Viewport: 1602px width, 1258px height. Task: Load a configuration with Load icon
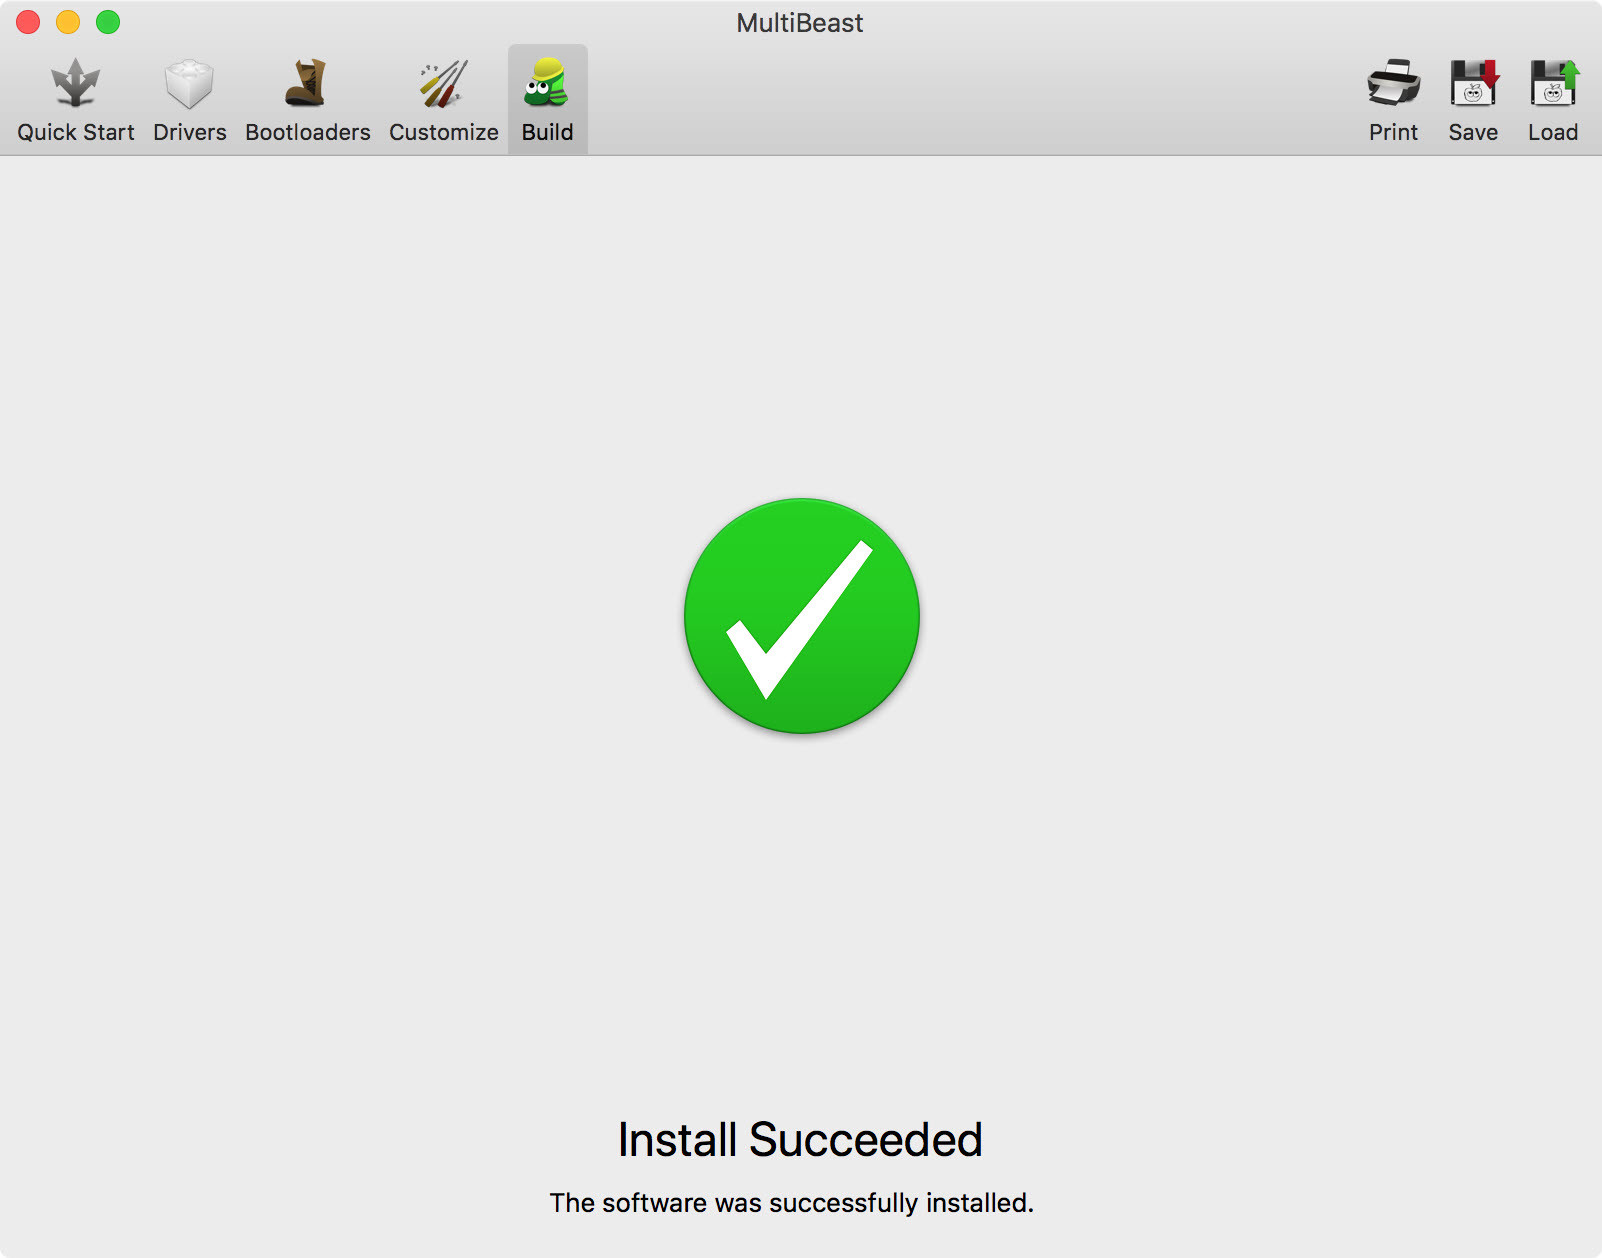pyautogui.click(x=1553, y=100)
